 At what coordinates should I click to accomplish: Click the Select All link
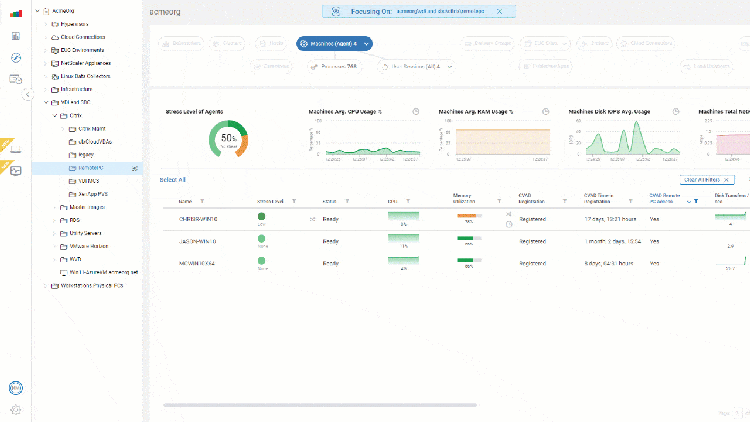pos(173,180)
